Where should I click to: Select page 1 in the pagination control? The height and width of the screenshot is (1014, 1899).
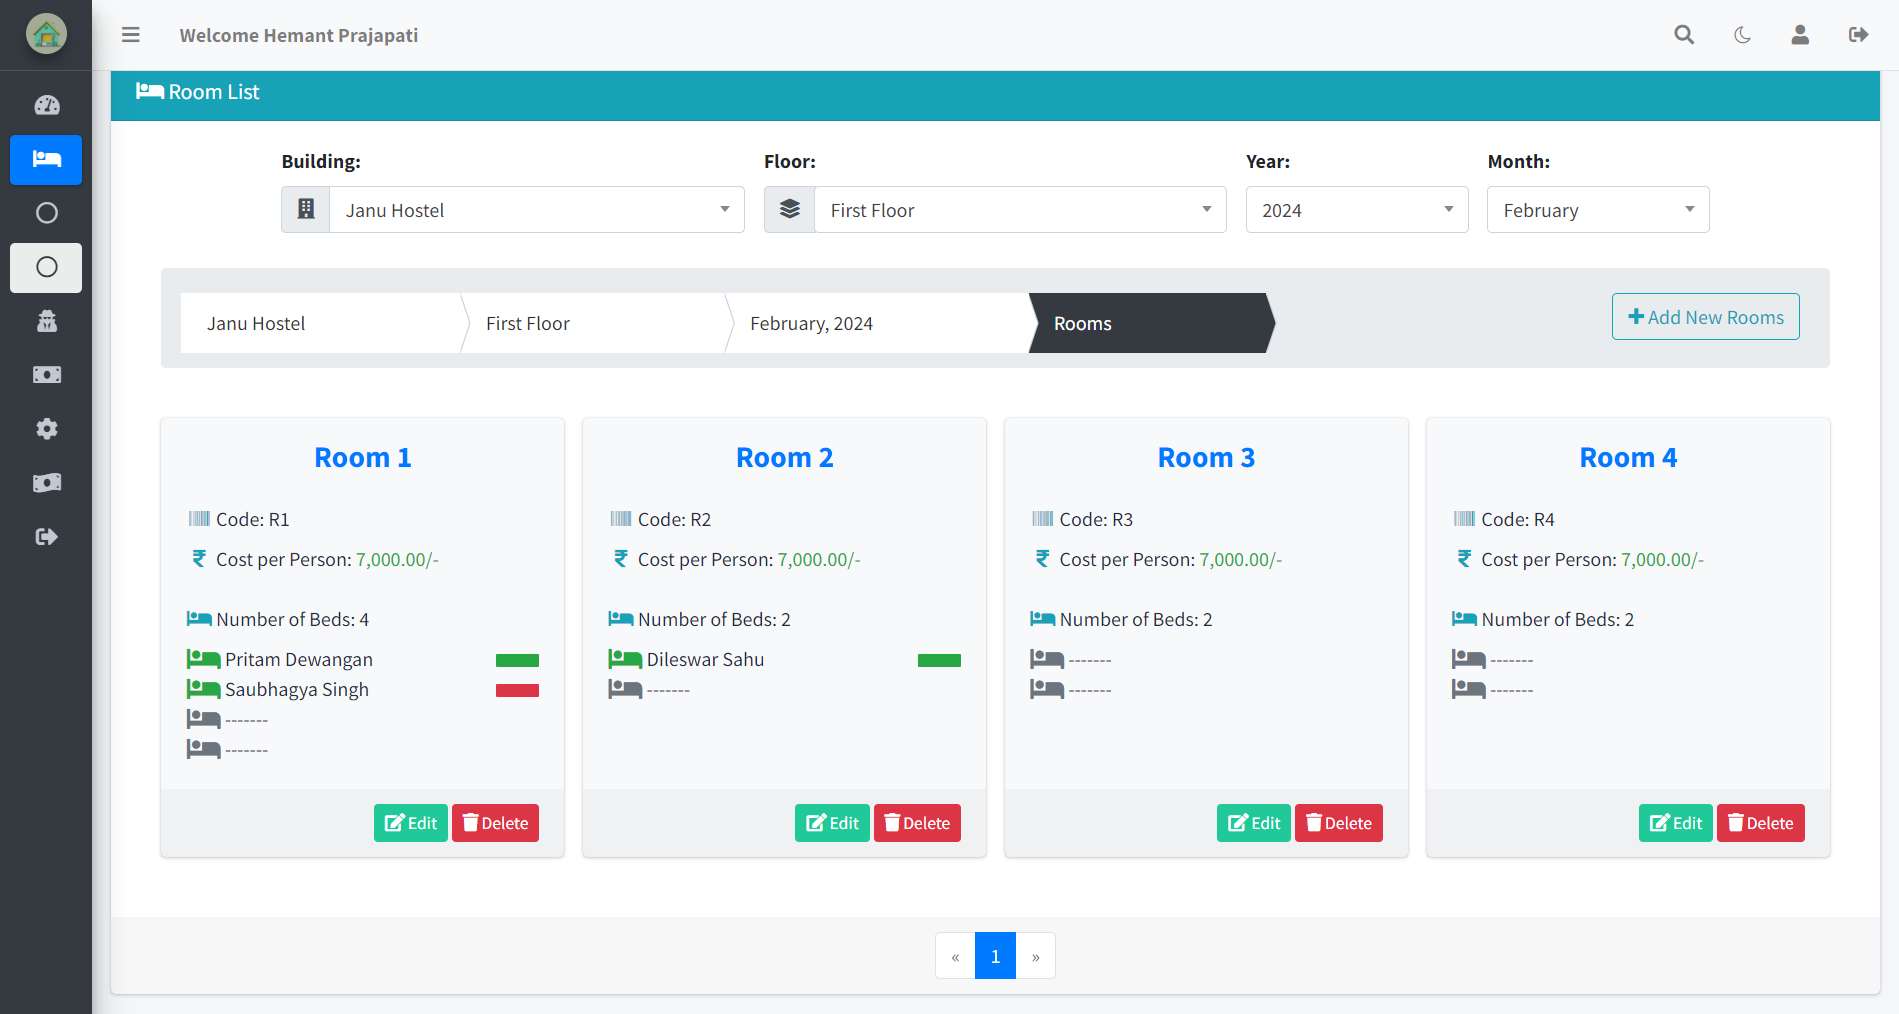[994, 955]
